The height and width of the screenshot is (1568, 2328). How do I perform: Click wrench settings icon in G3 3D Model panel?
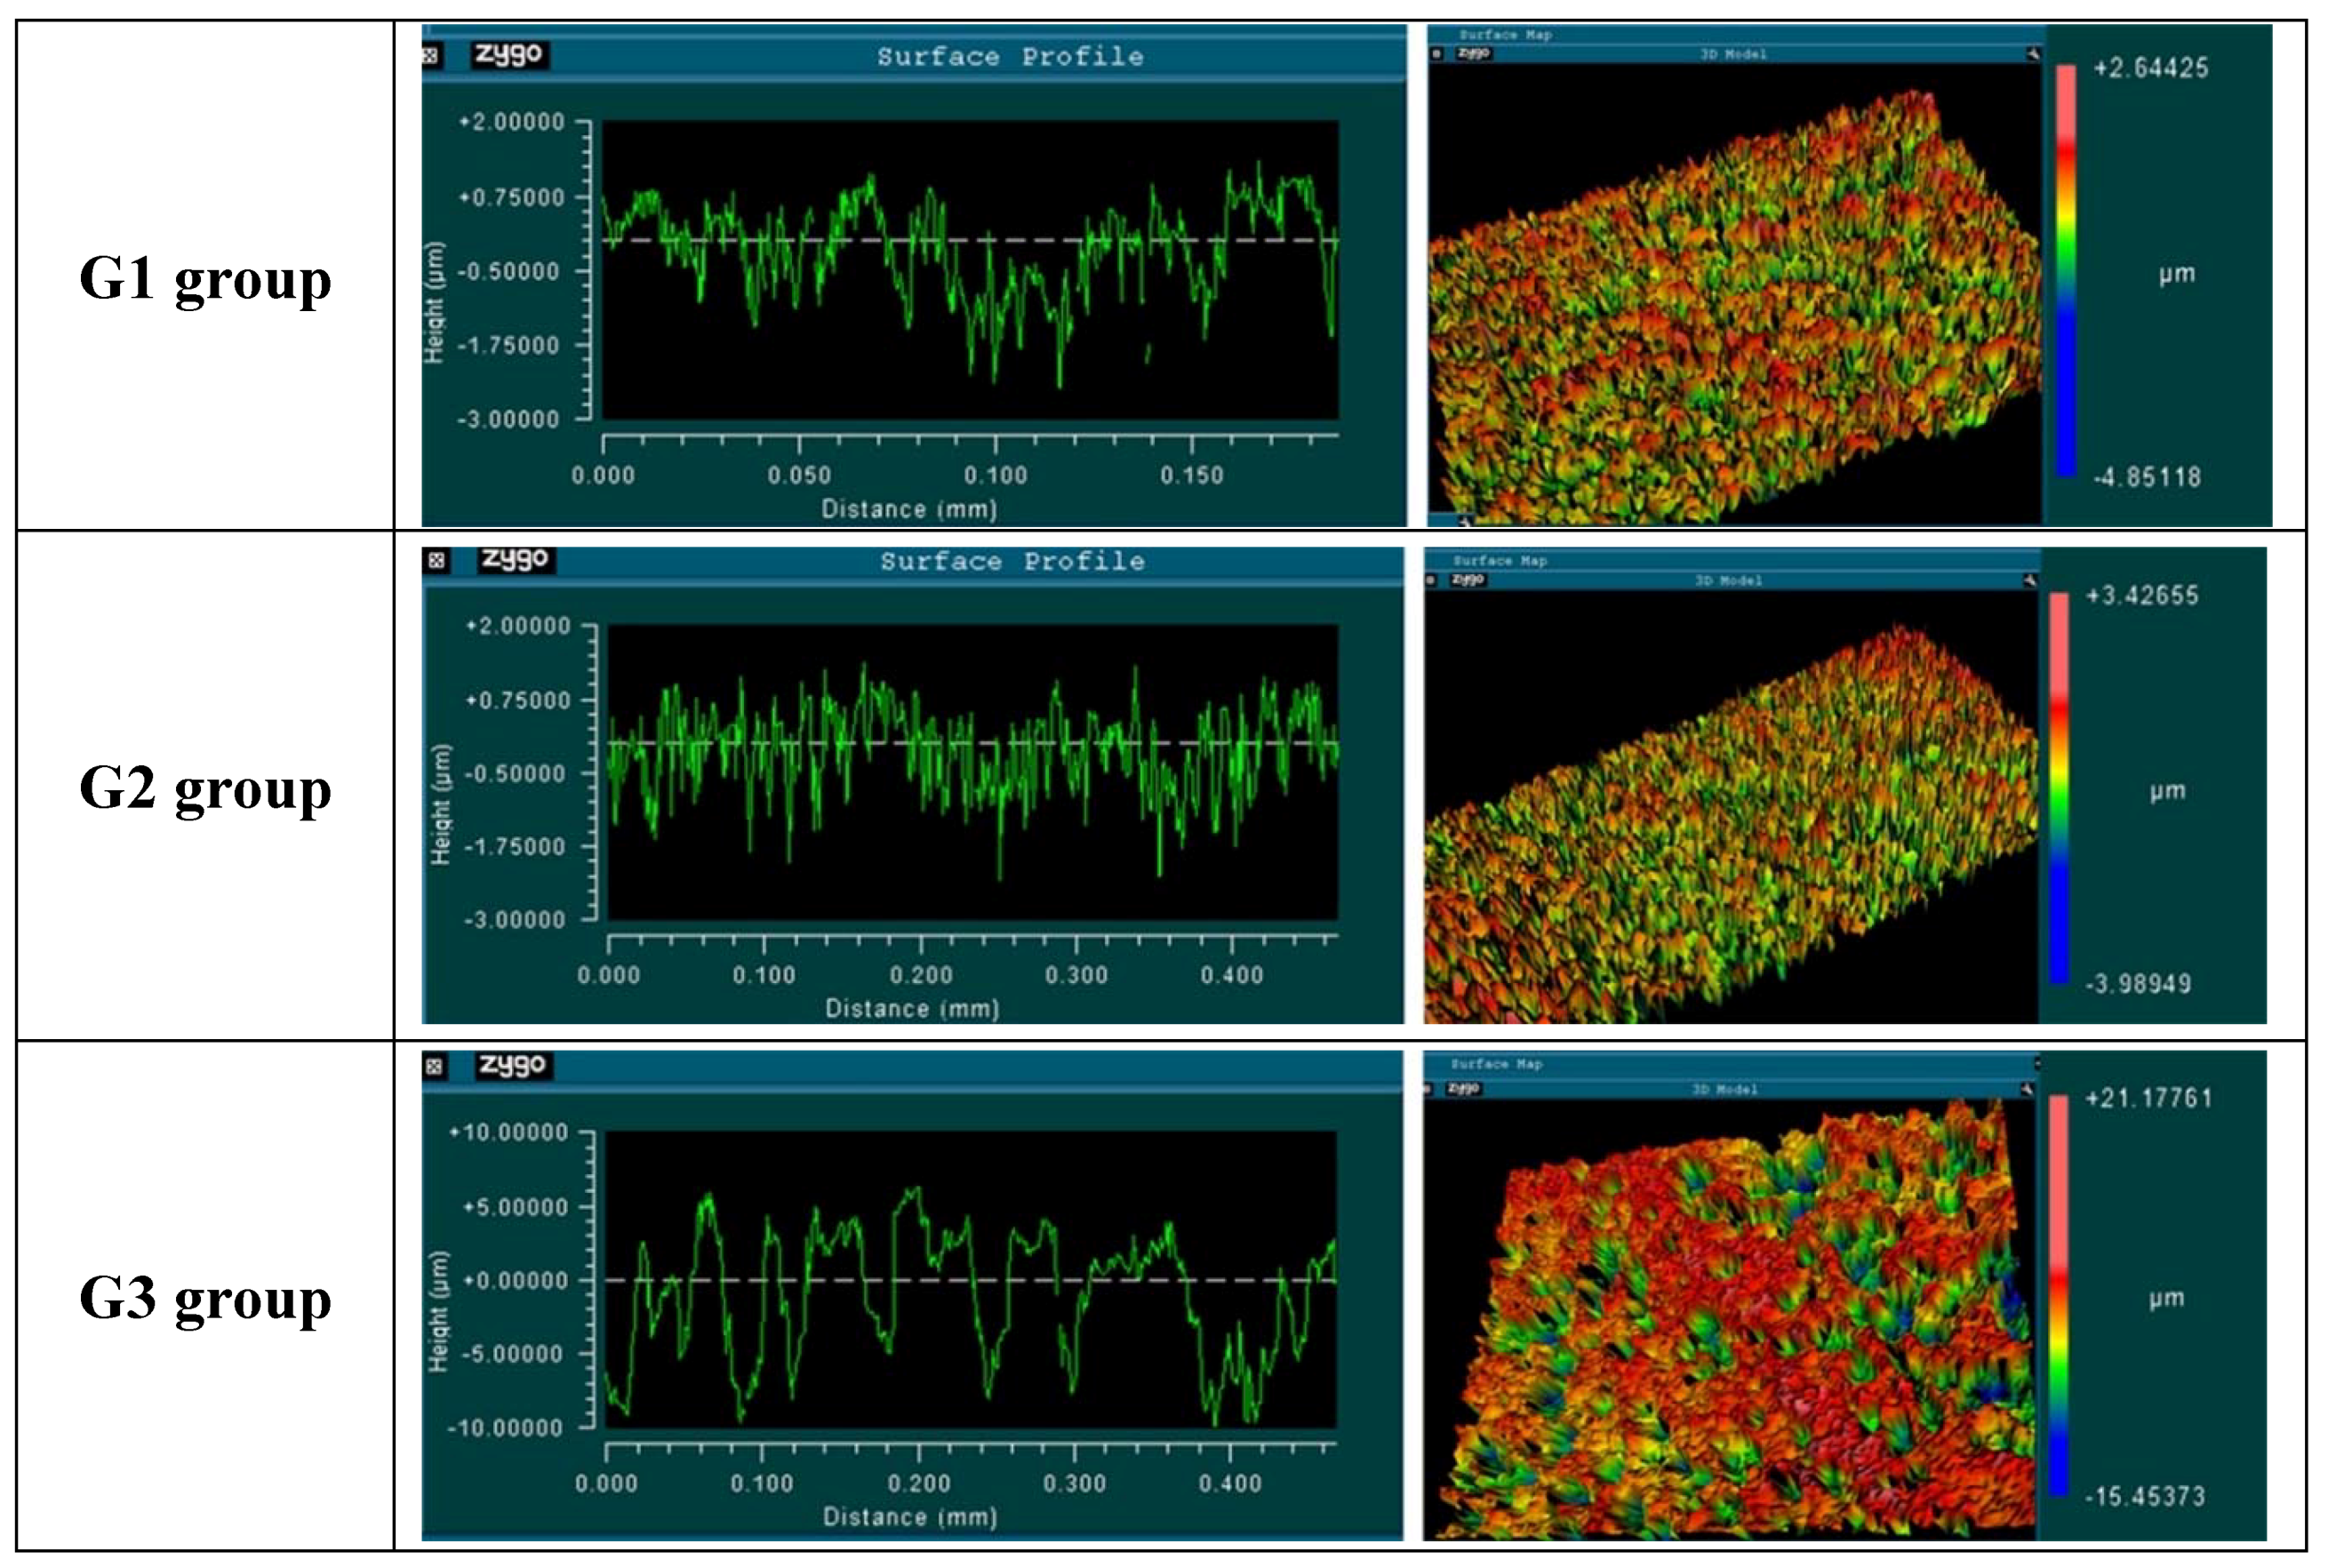tap(2027, 1089)
